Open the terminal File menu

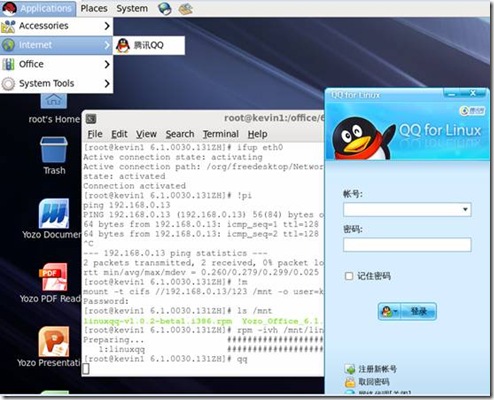pos(95,134)
